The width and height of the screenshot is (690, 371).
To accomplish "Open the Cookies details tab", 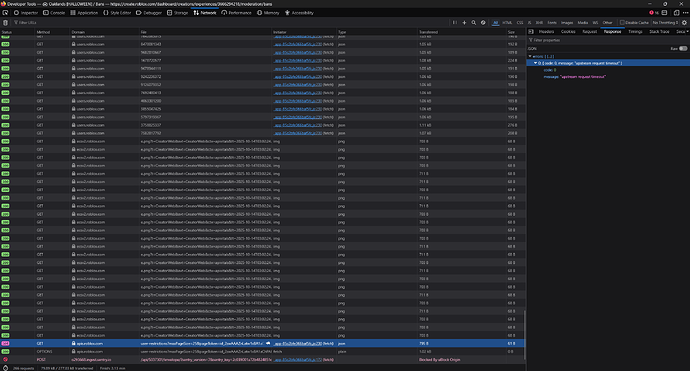I will click(x=568, y=32).
